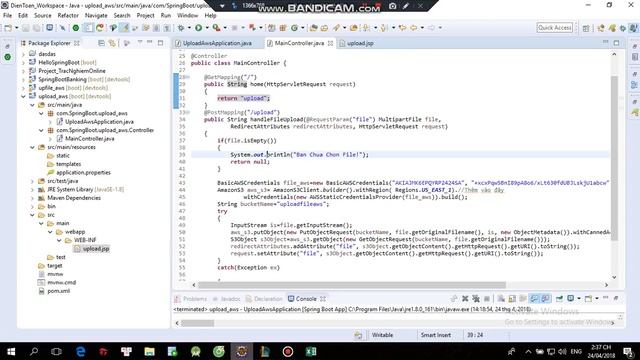Open the Source menu
640x360 pixels.
[x=42, y=16]
